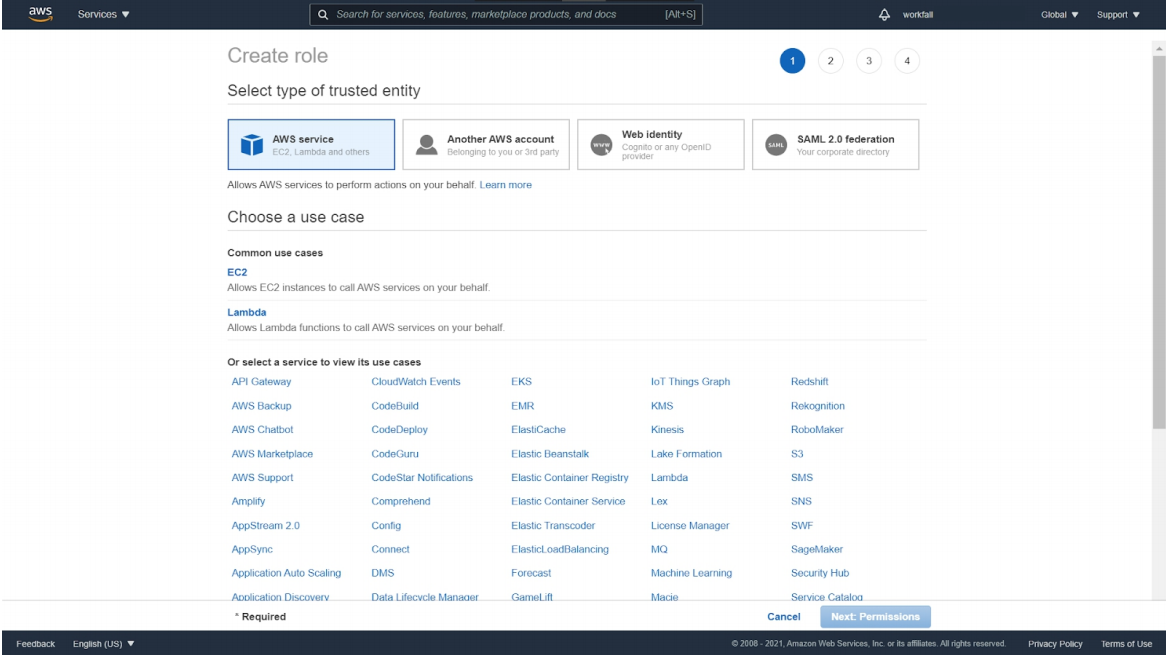Open the notifications bell icon
The height and width of the screenshot is (655, 1166).
point(884,14)
